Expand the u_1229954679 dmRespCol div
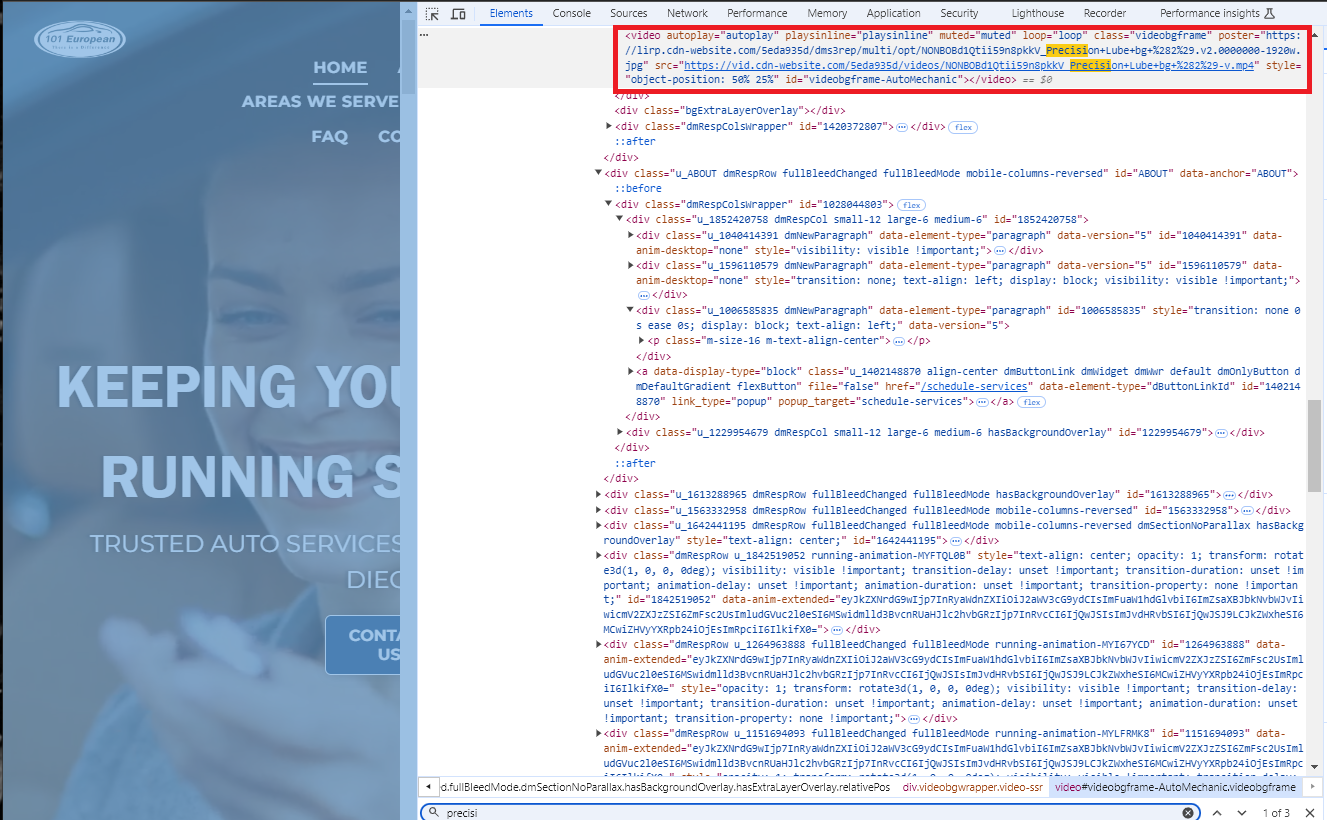This screenshot has height=820, width=1327. coord(620,432)
